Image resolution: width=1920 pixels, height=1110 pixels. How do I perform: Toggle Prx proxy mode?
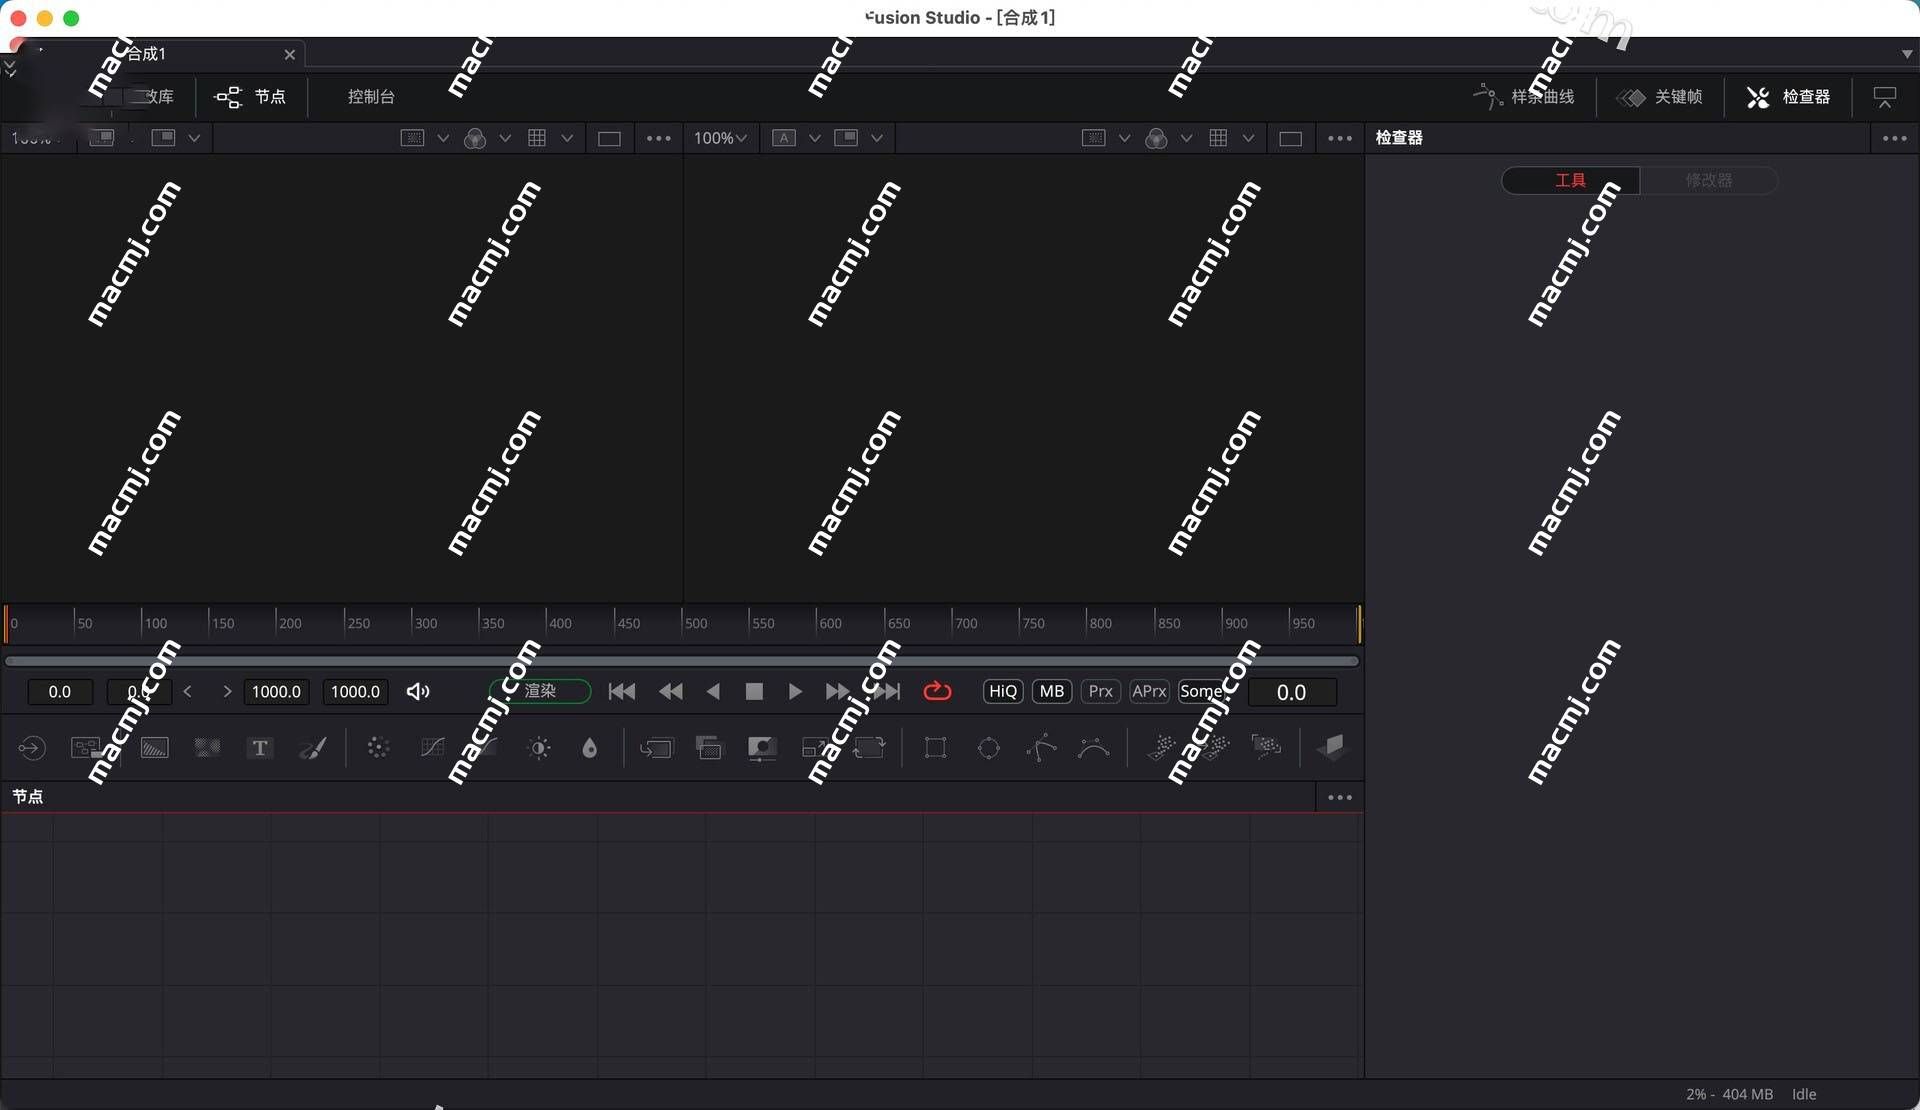click(1100, 691)
